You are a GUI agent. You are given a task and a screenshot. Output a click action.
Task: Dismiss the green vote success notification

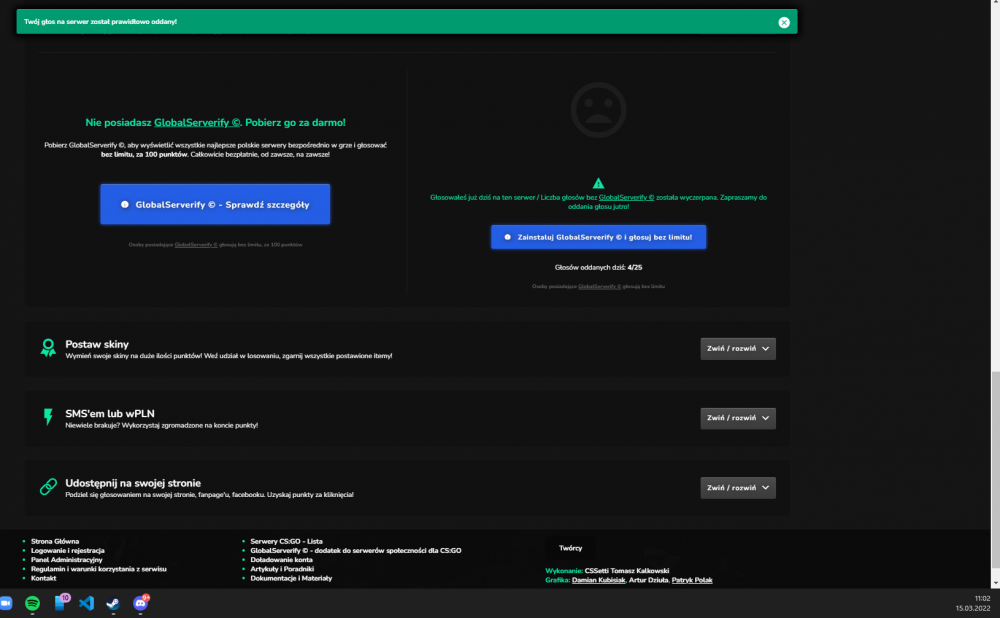coord(784,22)
